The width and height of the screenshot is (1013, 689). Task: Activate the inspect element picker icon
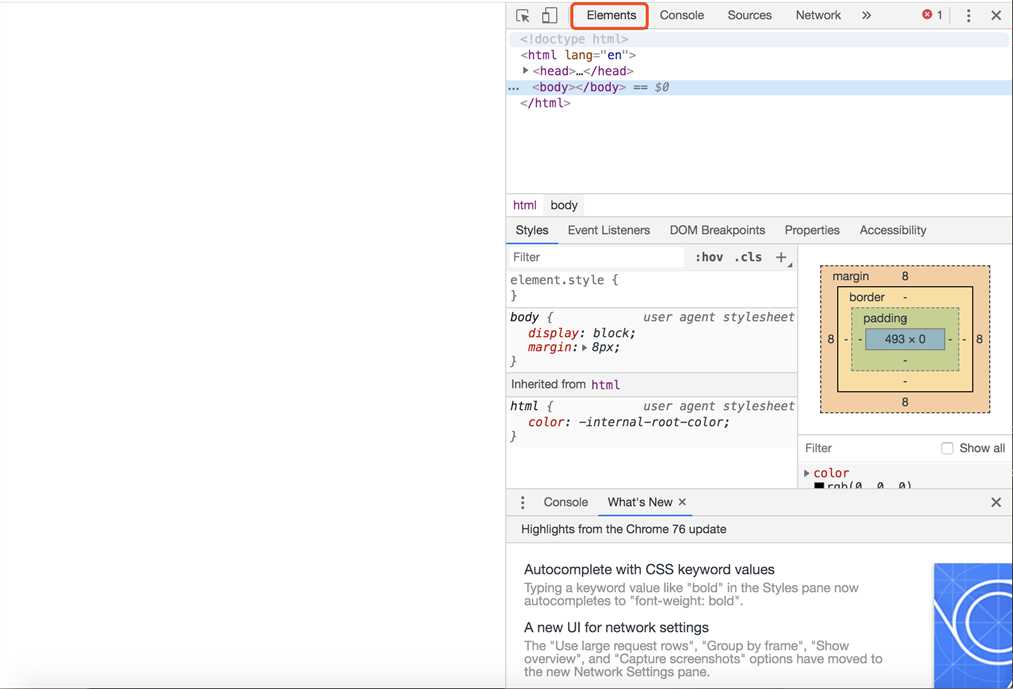click(x=523, y=16)
